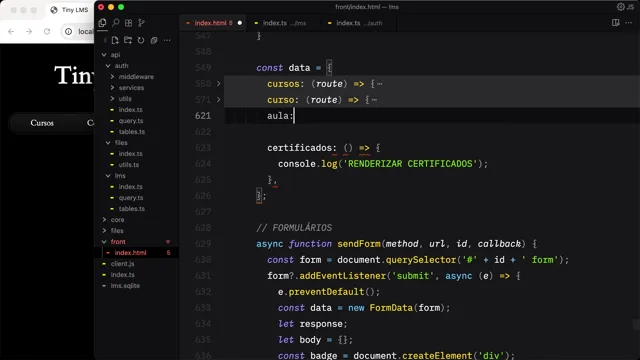Open utils.ts in the files folder

[129, 165]
